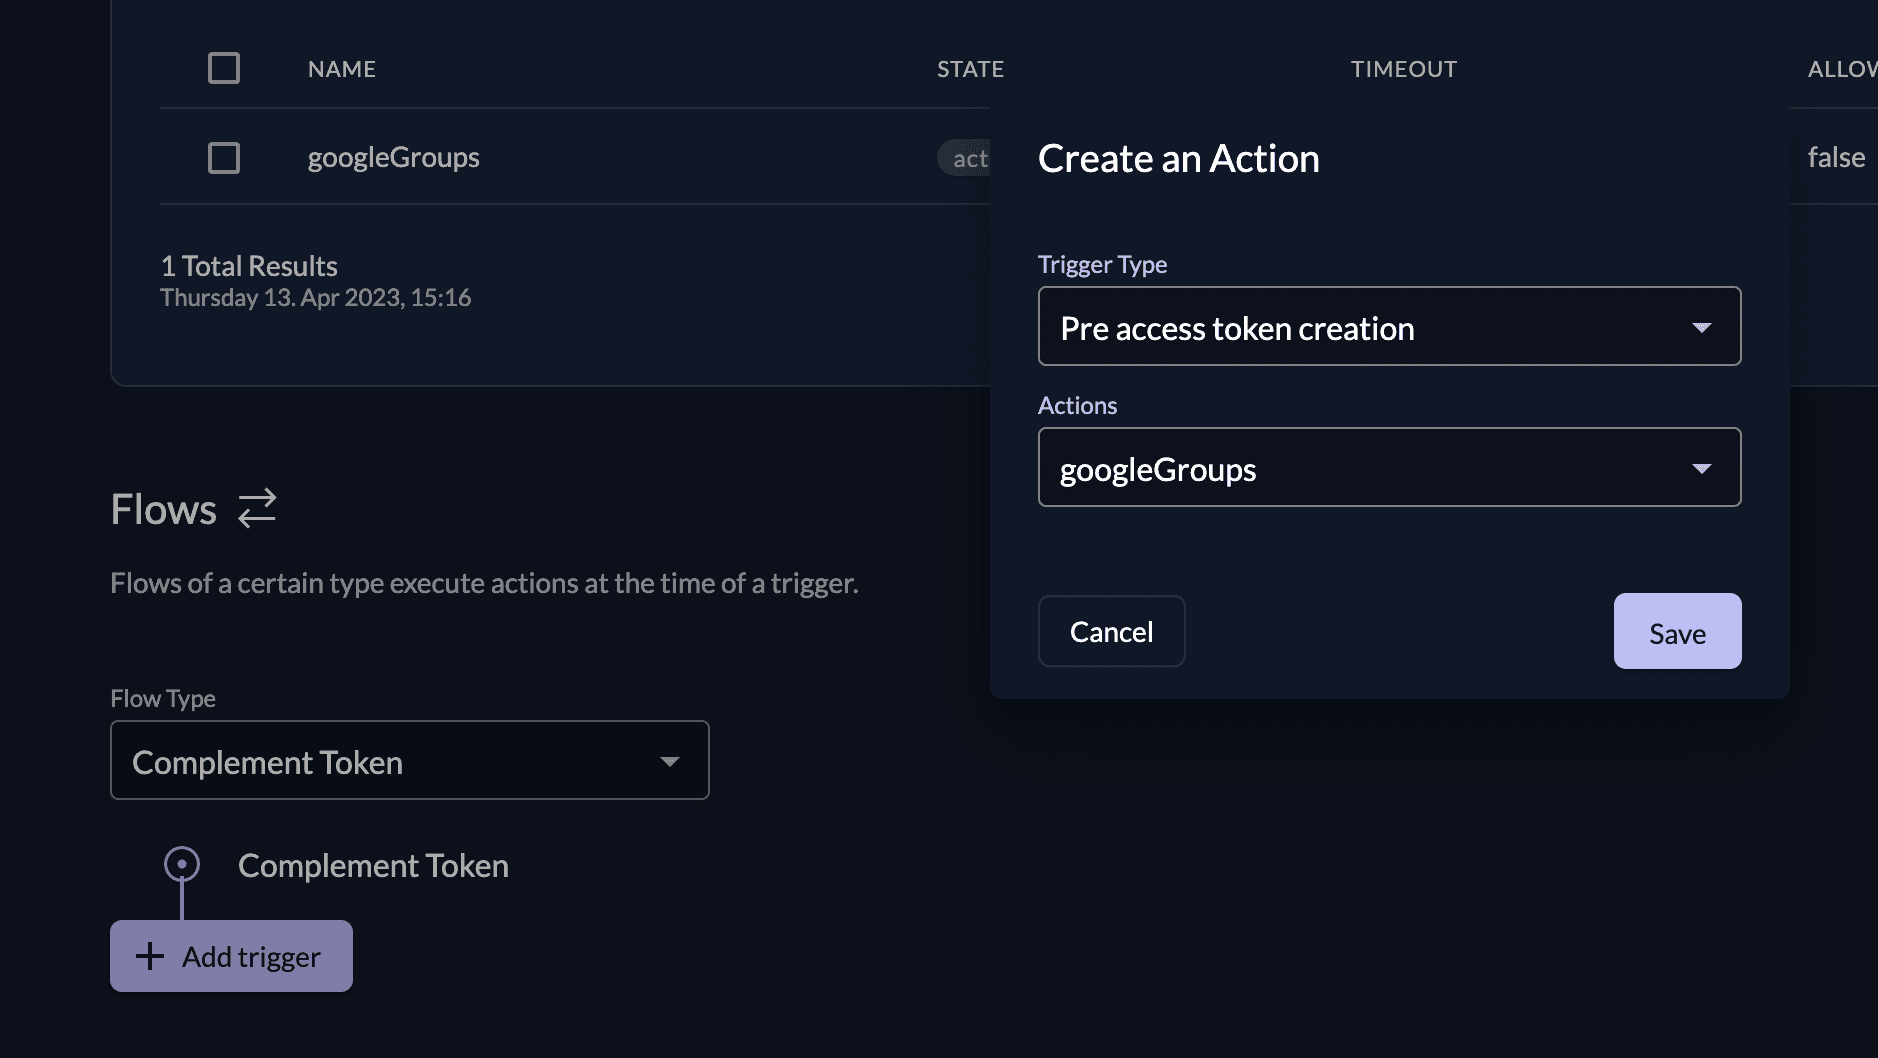This screenshot has height=1058, width=1878.
Task: Open the Flow Type field showing Complement Token
Action: pyautogui.click(x=390, y=761)
